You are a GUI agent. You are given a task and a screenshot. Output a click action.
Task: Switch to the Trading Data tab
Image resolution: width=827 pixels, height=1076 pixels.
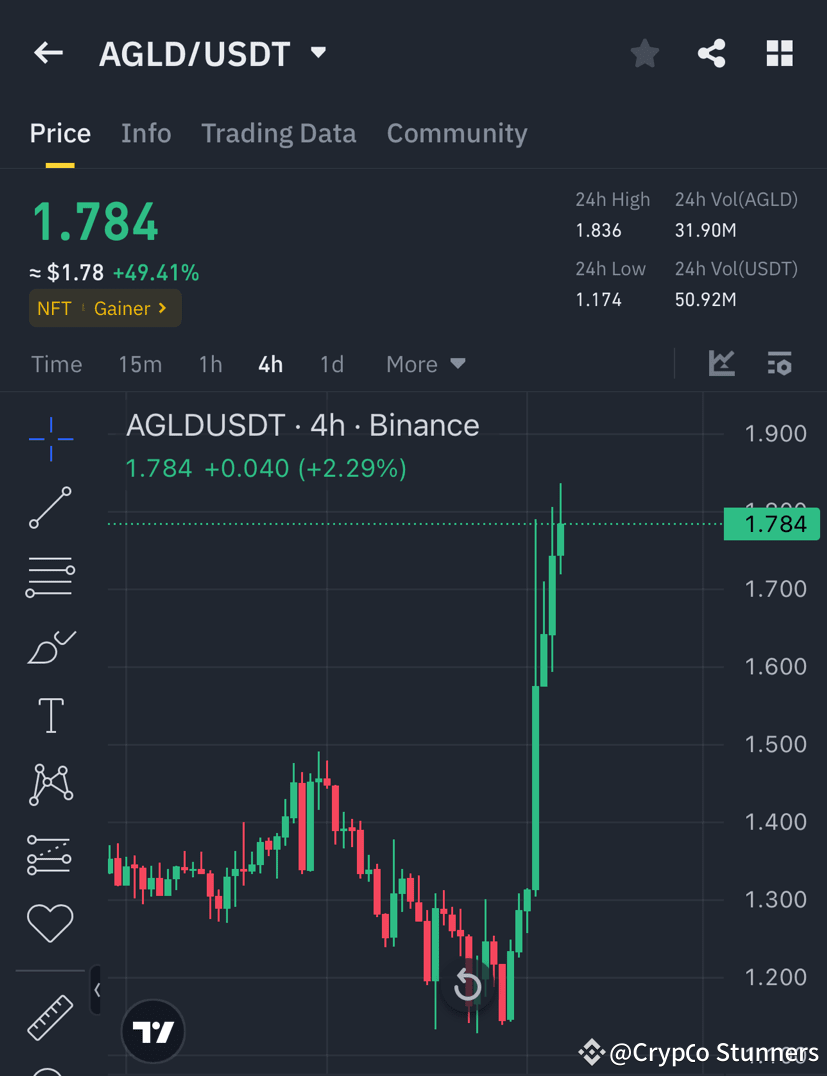point(279,133)
